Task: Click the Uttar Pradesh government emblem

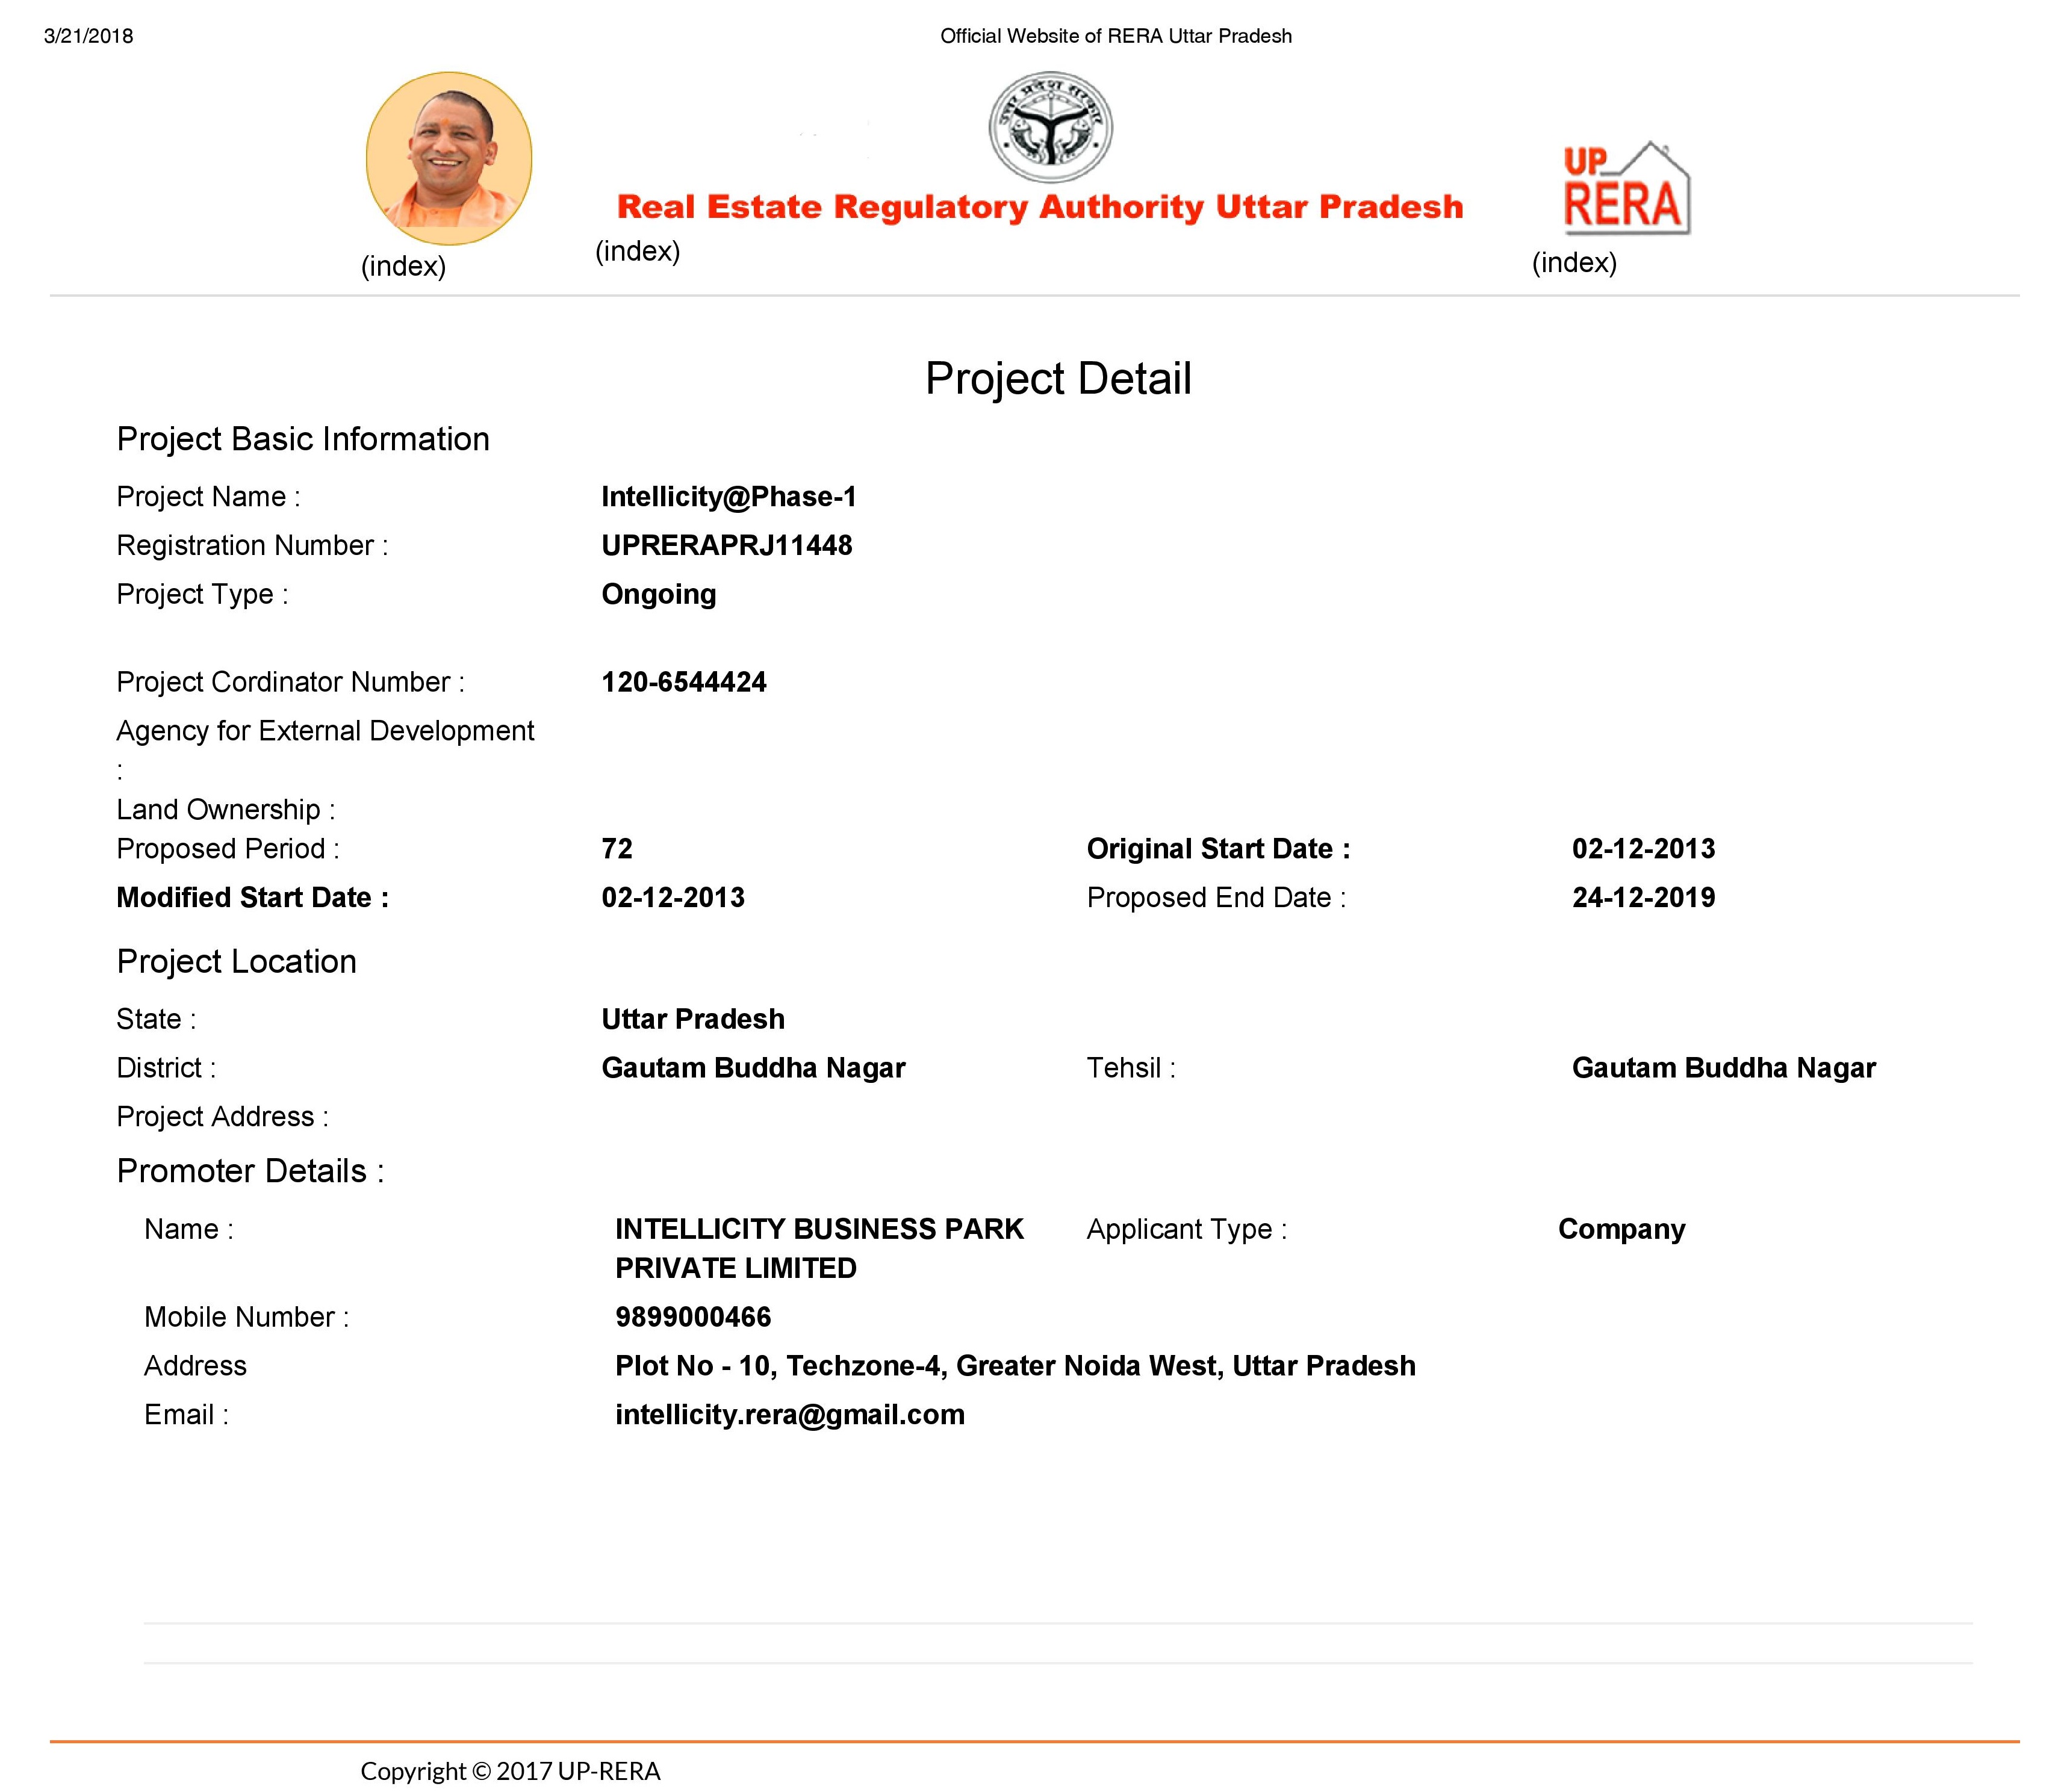Action: point(1050,127)
